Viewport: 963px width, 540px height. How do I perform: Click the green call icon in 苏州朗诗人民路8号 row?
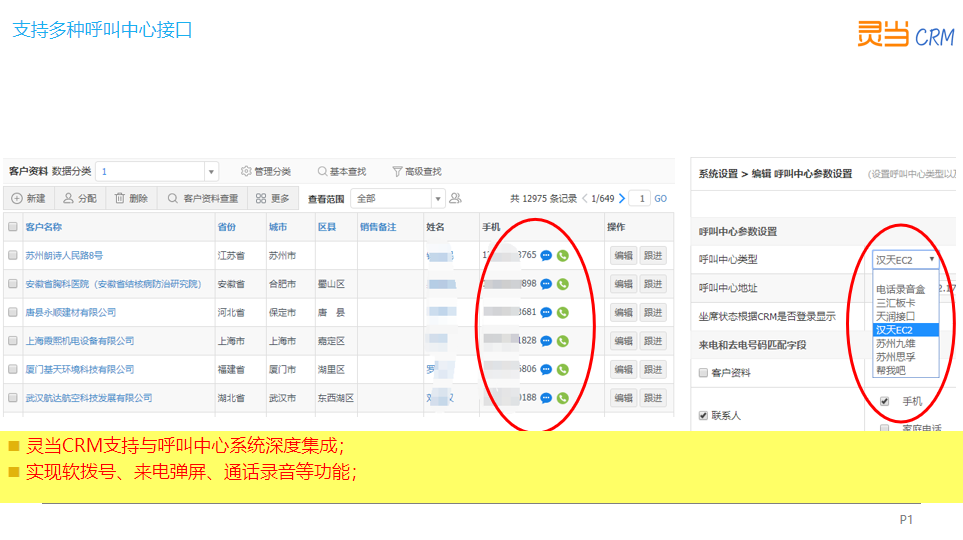[x=563, y=256]
